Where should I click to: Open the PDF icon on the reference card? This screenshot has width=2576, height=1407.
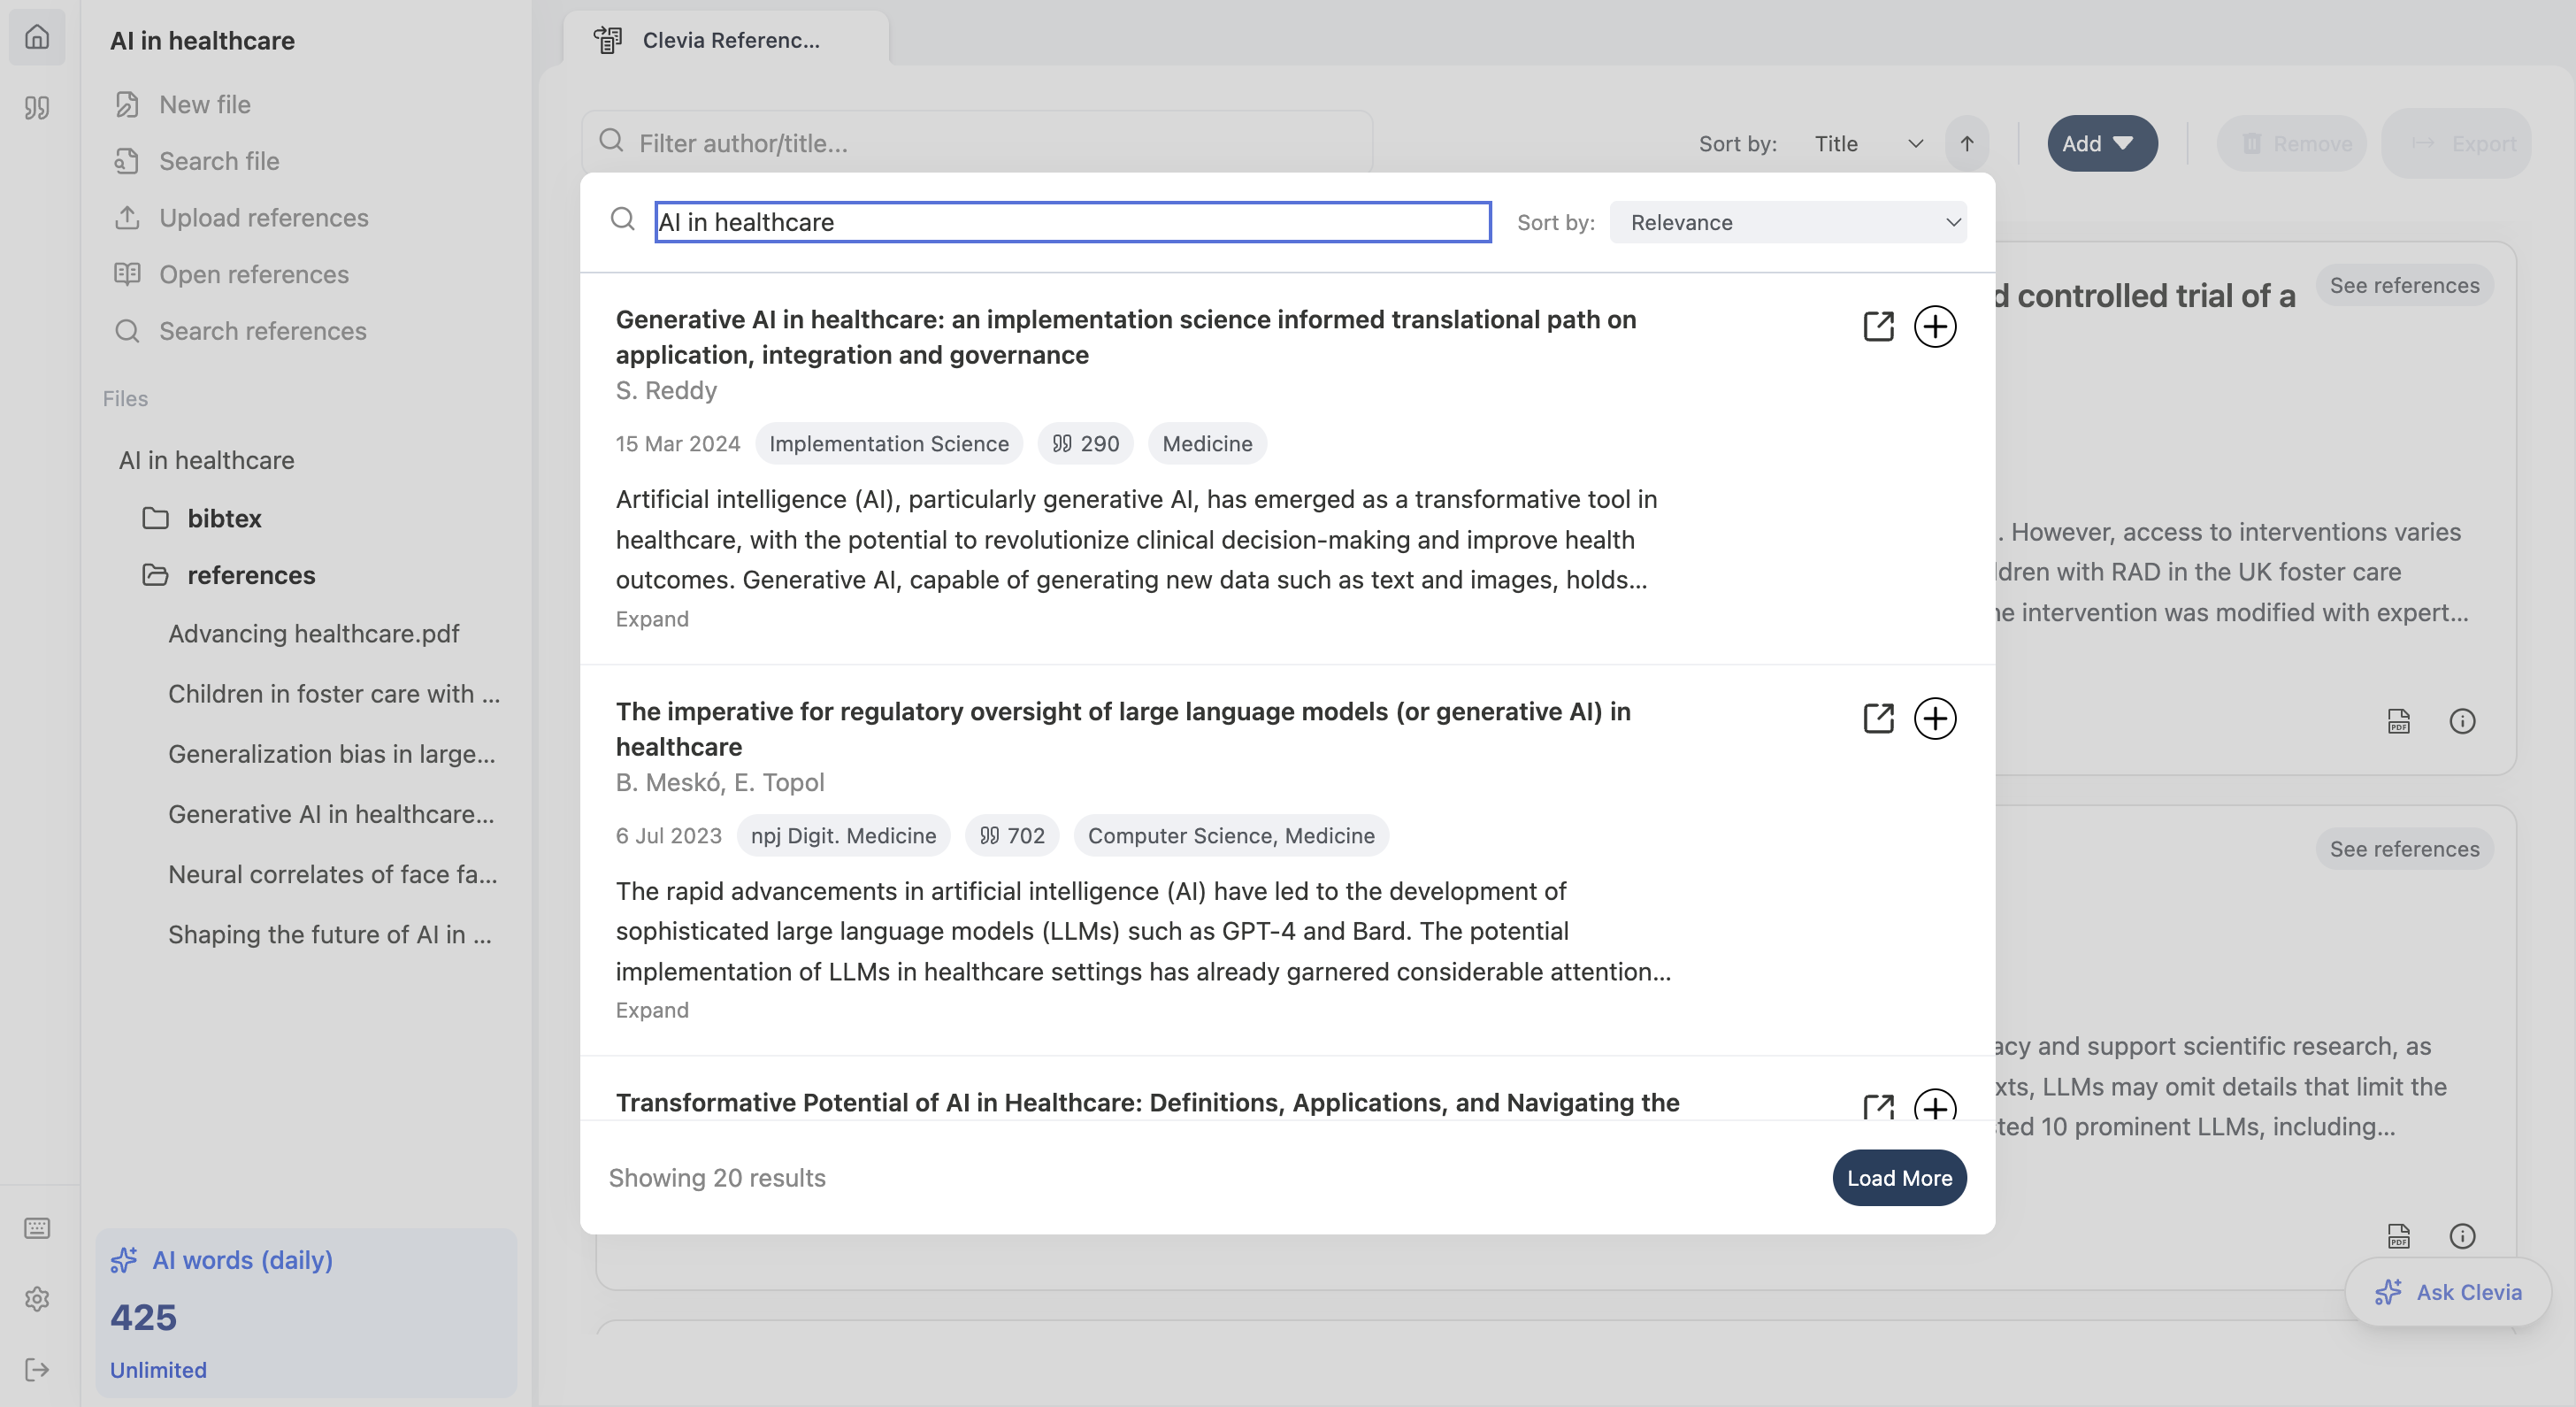click(2400, 722)
